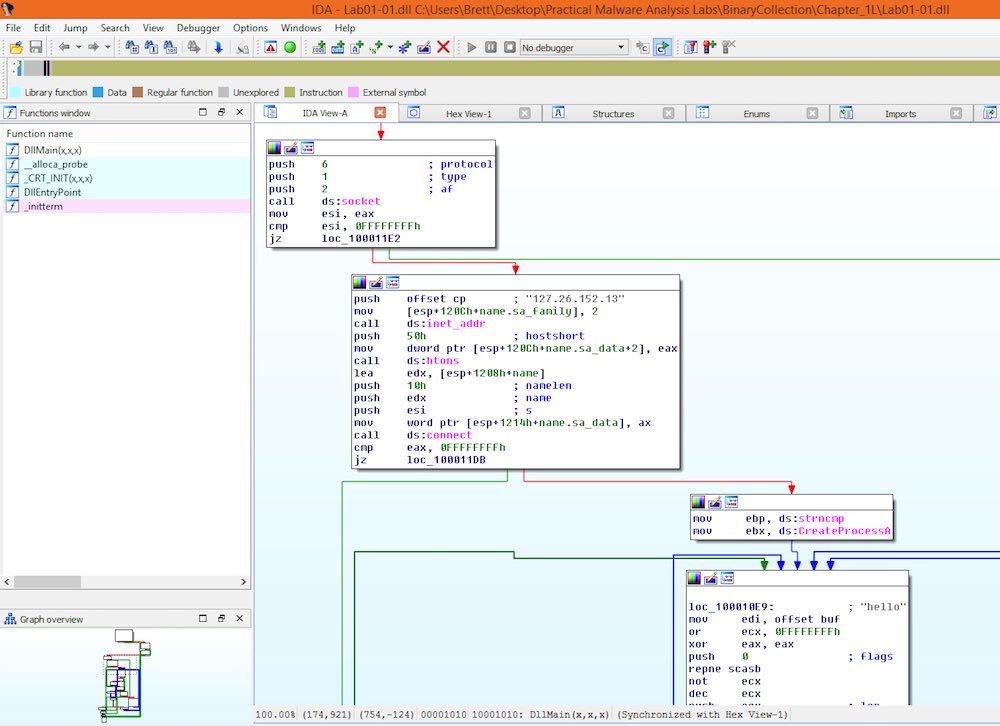Click the Graph overview thumbnail

[126, 675]
